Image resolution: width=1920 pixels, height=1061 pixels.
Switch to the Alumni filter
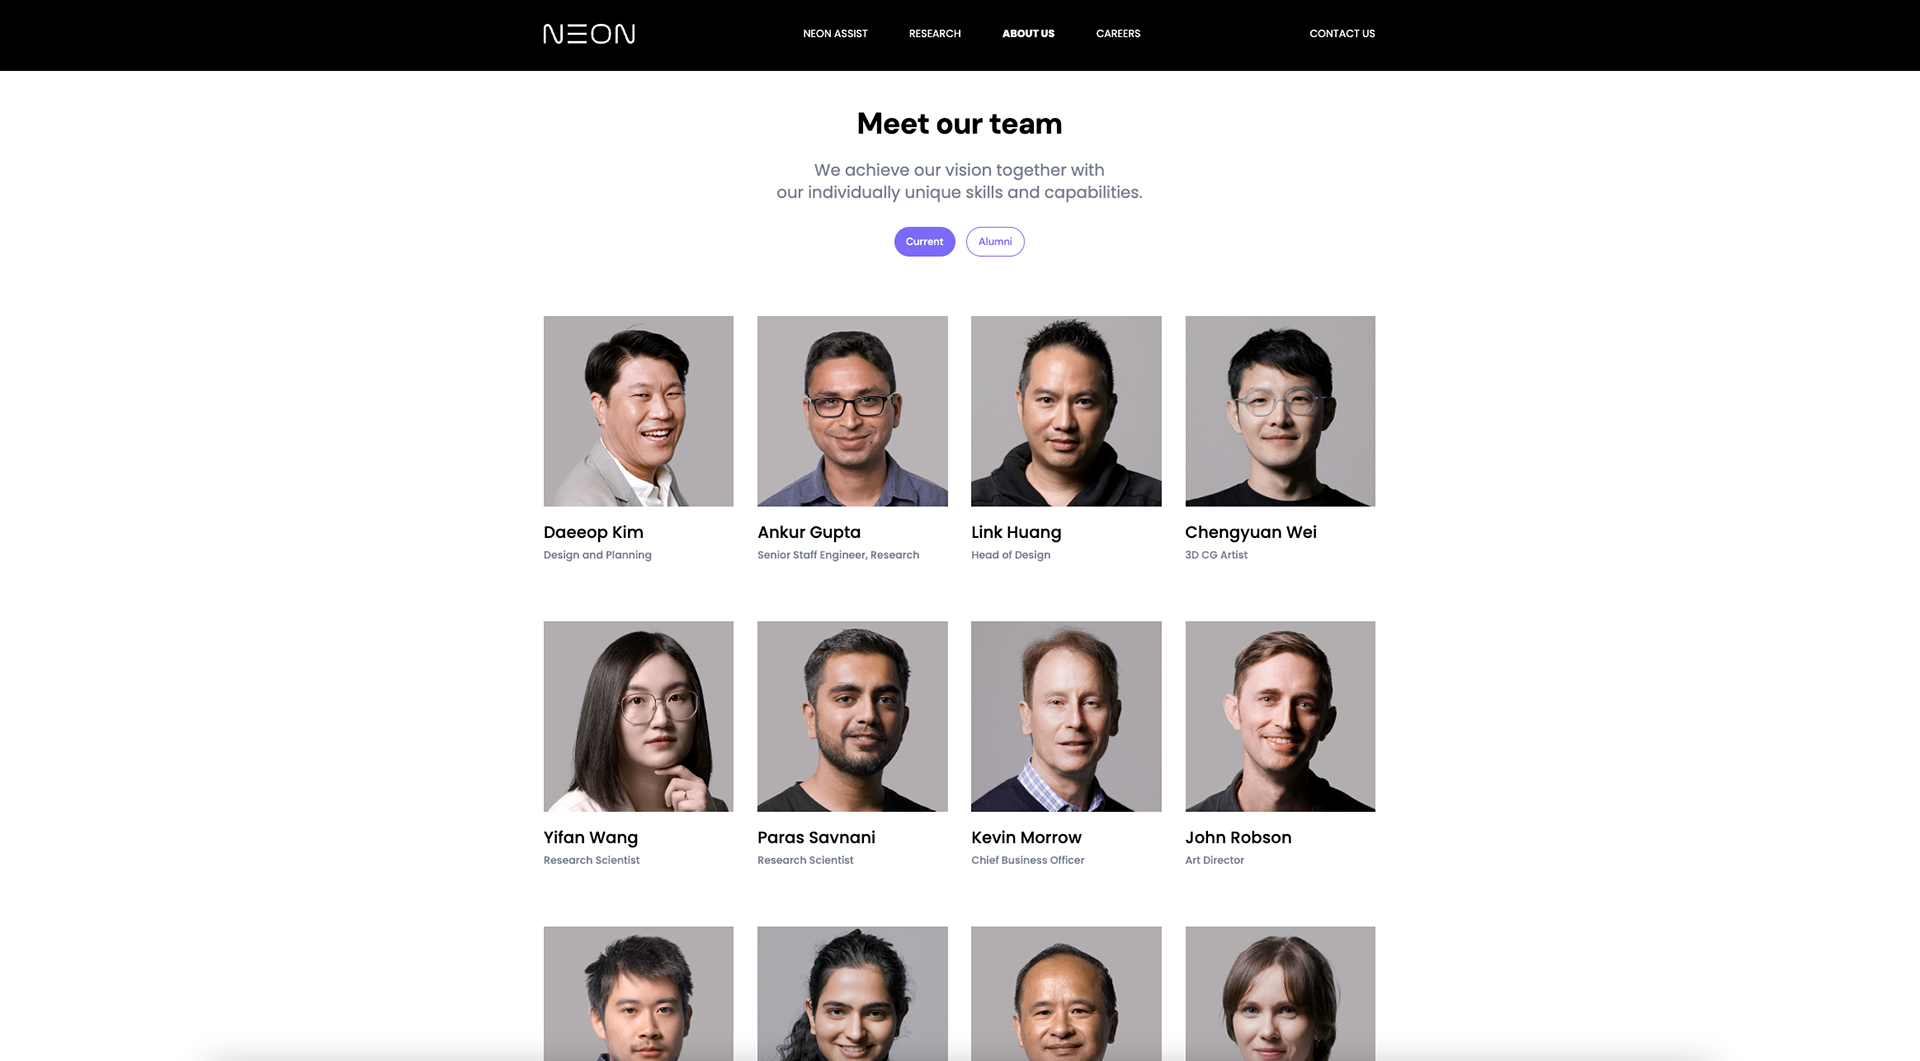tap(995, 242)
